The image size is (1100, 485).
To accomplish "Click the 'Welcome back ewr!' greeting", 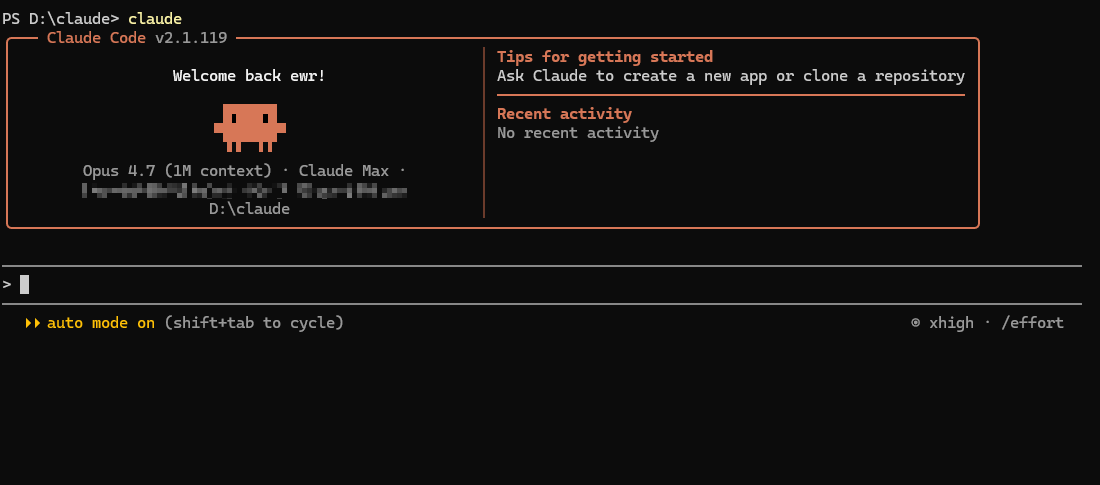I will 249,76.
